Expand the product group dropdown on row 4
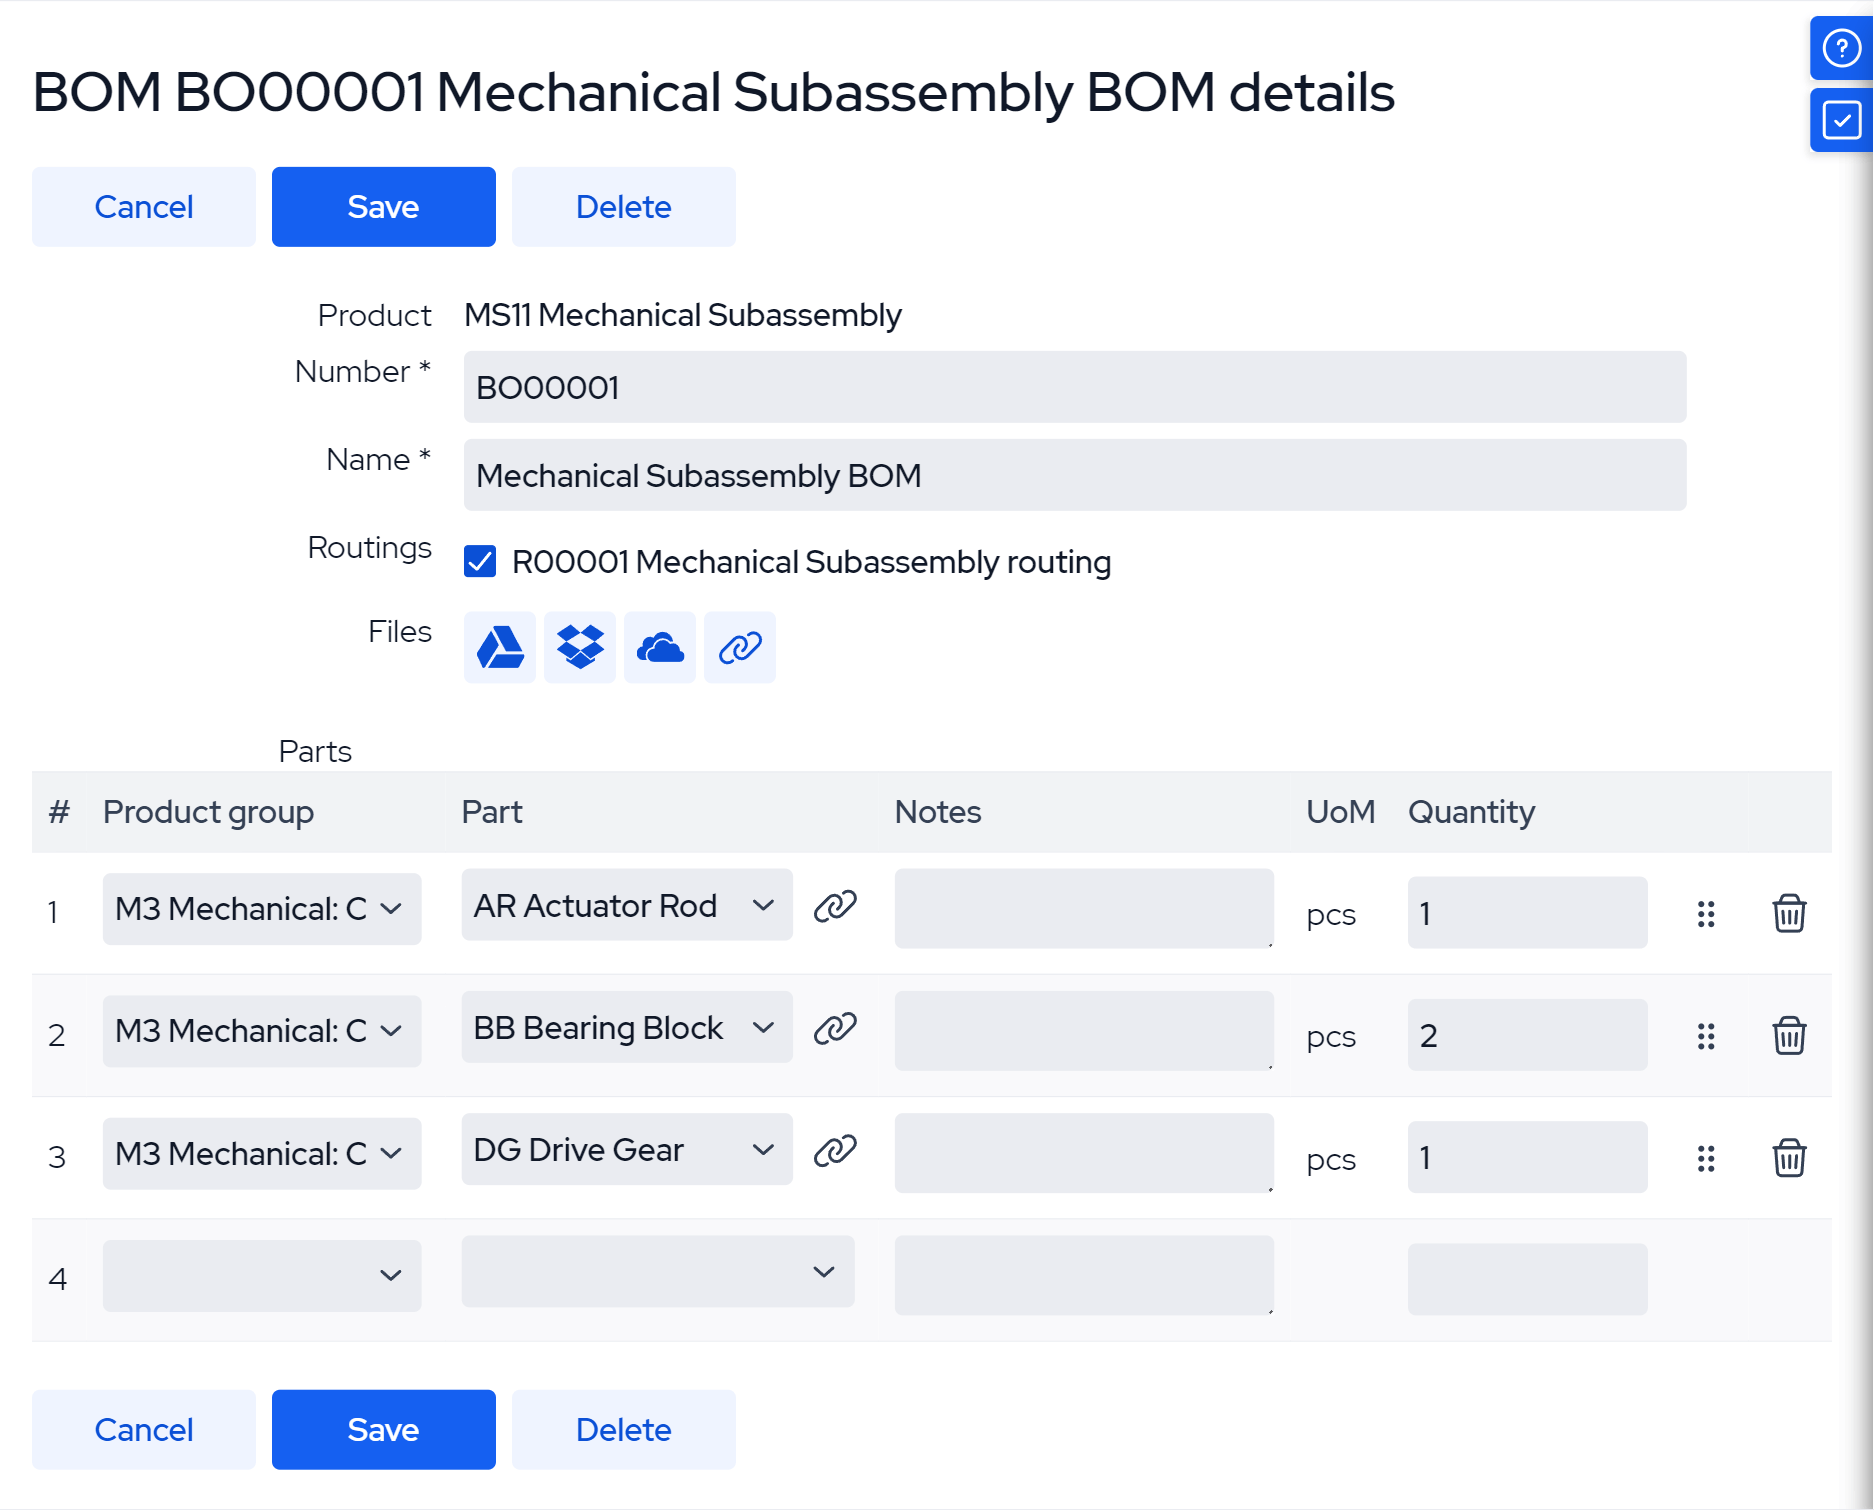 261,1275
